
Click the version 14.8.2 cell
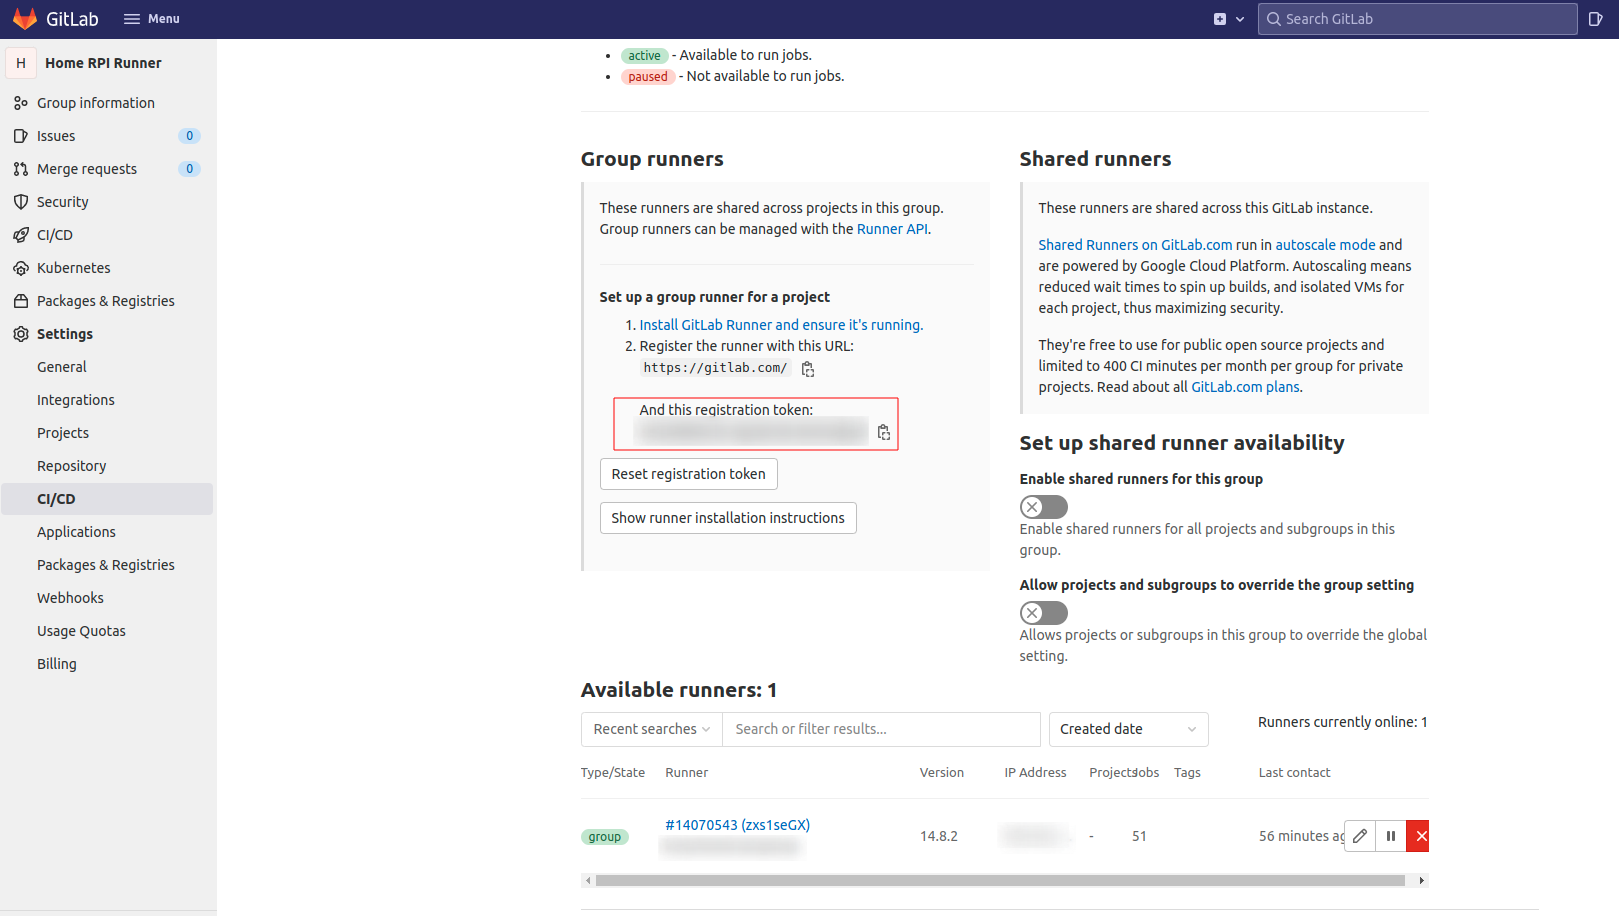click(x=939, y=836)
